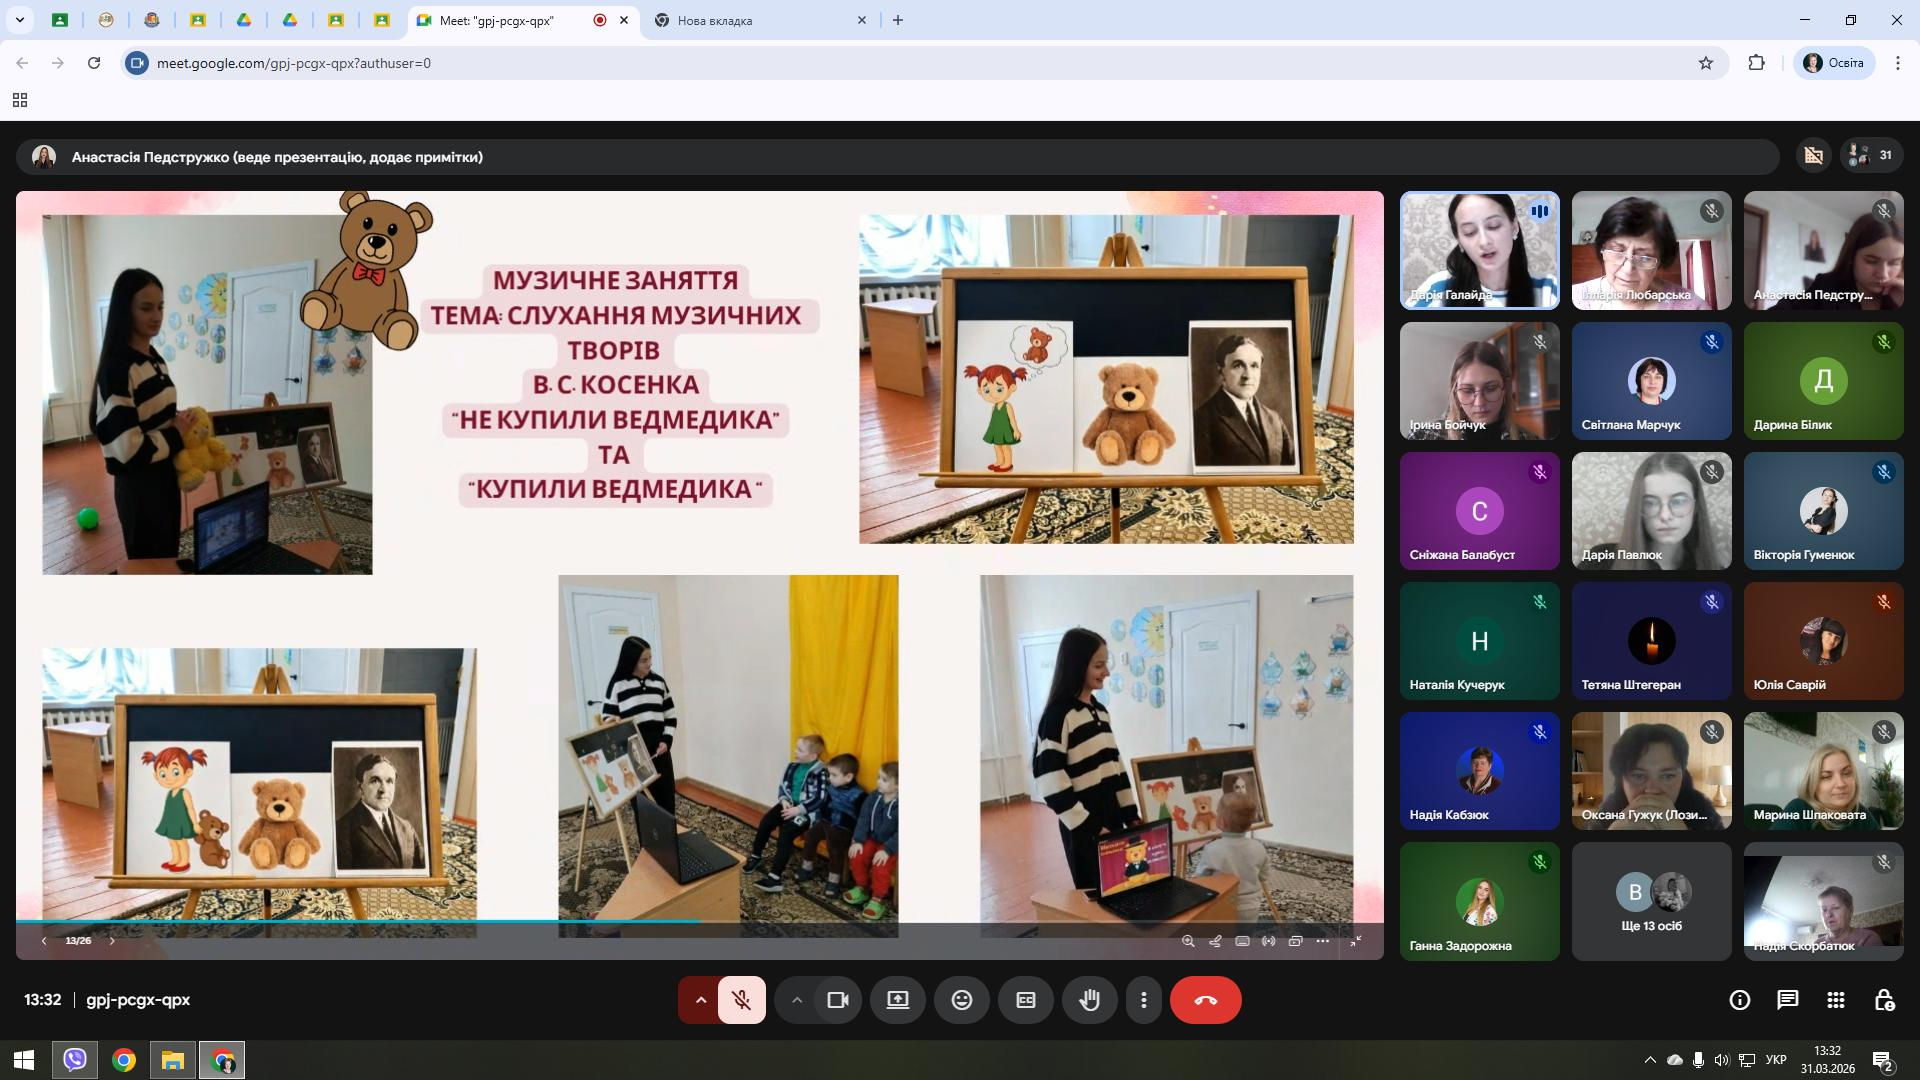Open the Chrome three-dot menu

(x=1898, y=63)
